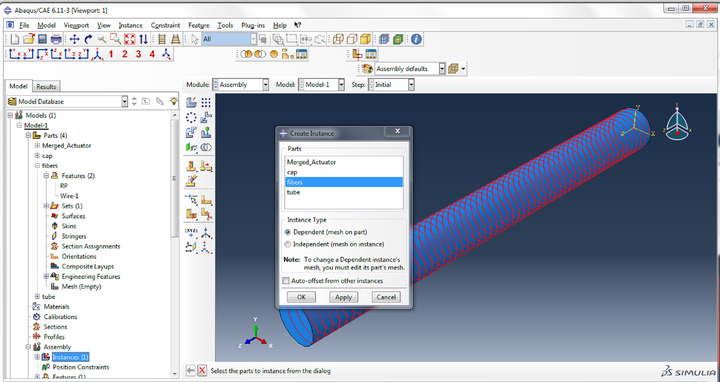Click the Translate Instance tool icon
Image resolution: width=720 pixels, height=382 pixels.
[206, 118]
